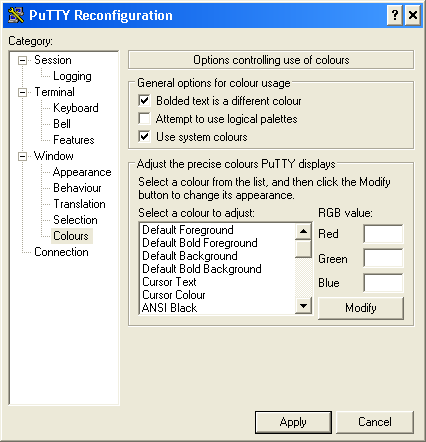Open Keyboard settings category
The image size is (426, 442).
coord(76,108)
